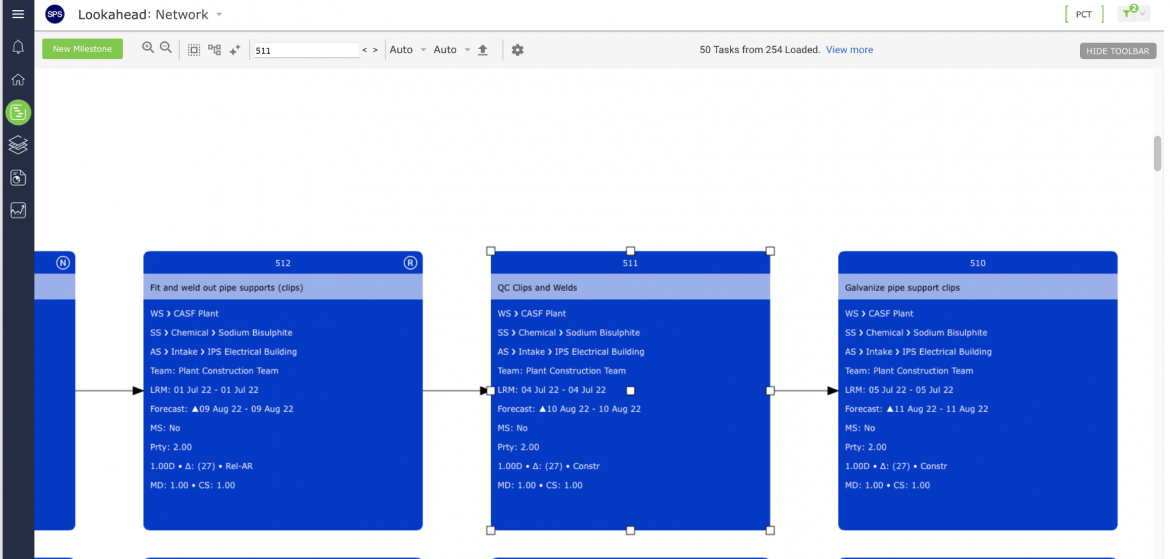Click the PCT project button
Screen dimensions: 1170x559
1084,14
